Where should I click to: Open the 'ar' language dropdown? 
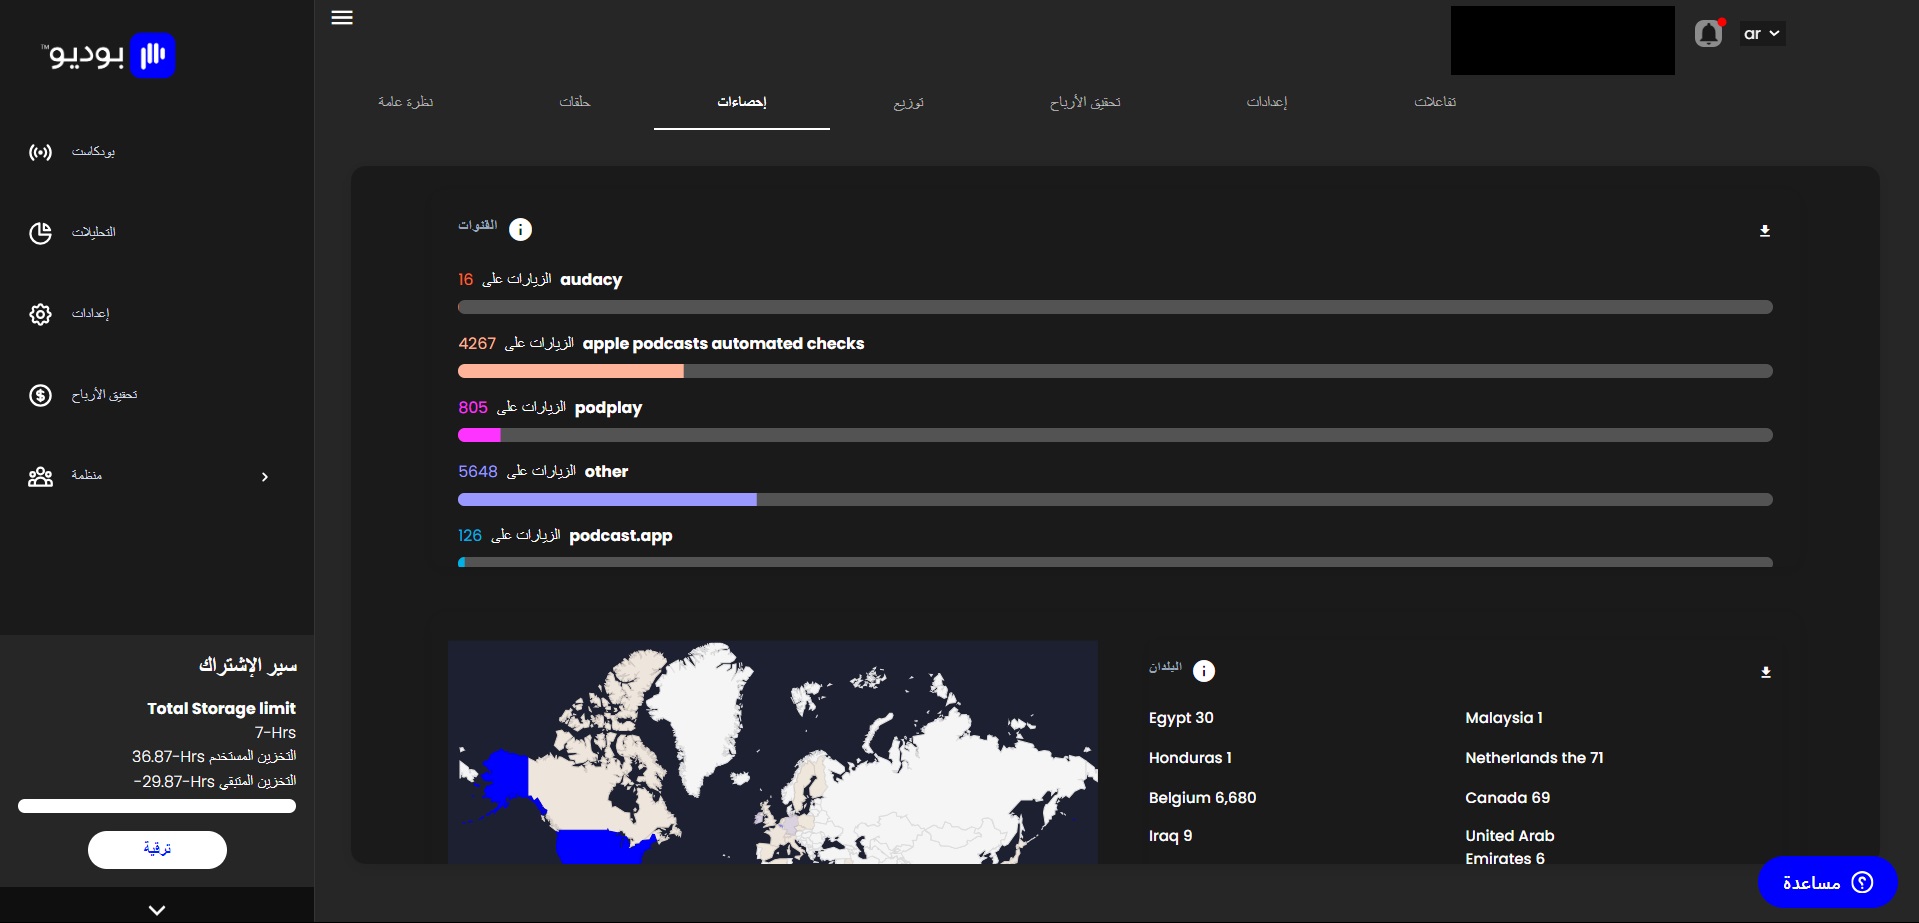tap(1762, 34)
